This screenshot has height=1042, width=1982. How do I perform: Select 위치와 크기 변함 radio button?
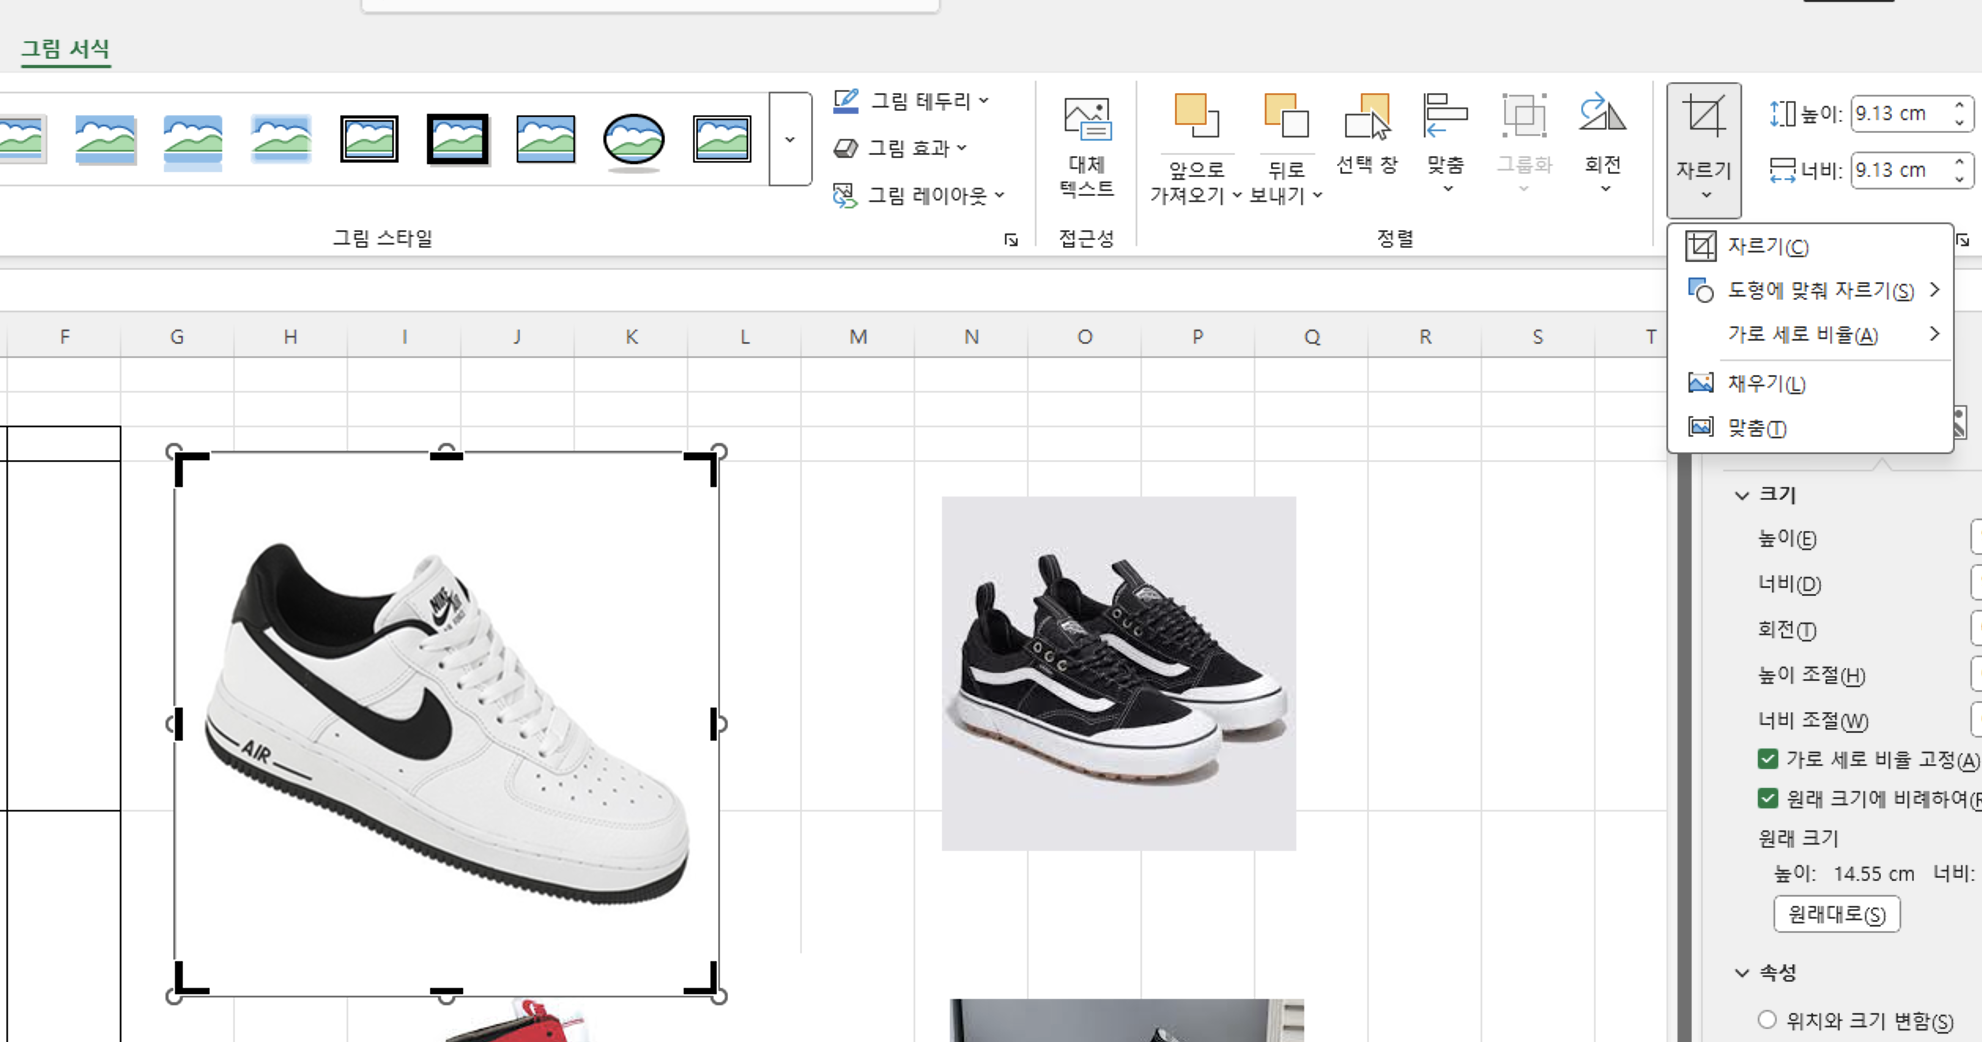pos(1768,1020)
